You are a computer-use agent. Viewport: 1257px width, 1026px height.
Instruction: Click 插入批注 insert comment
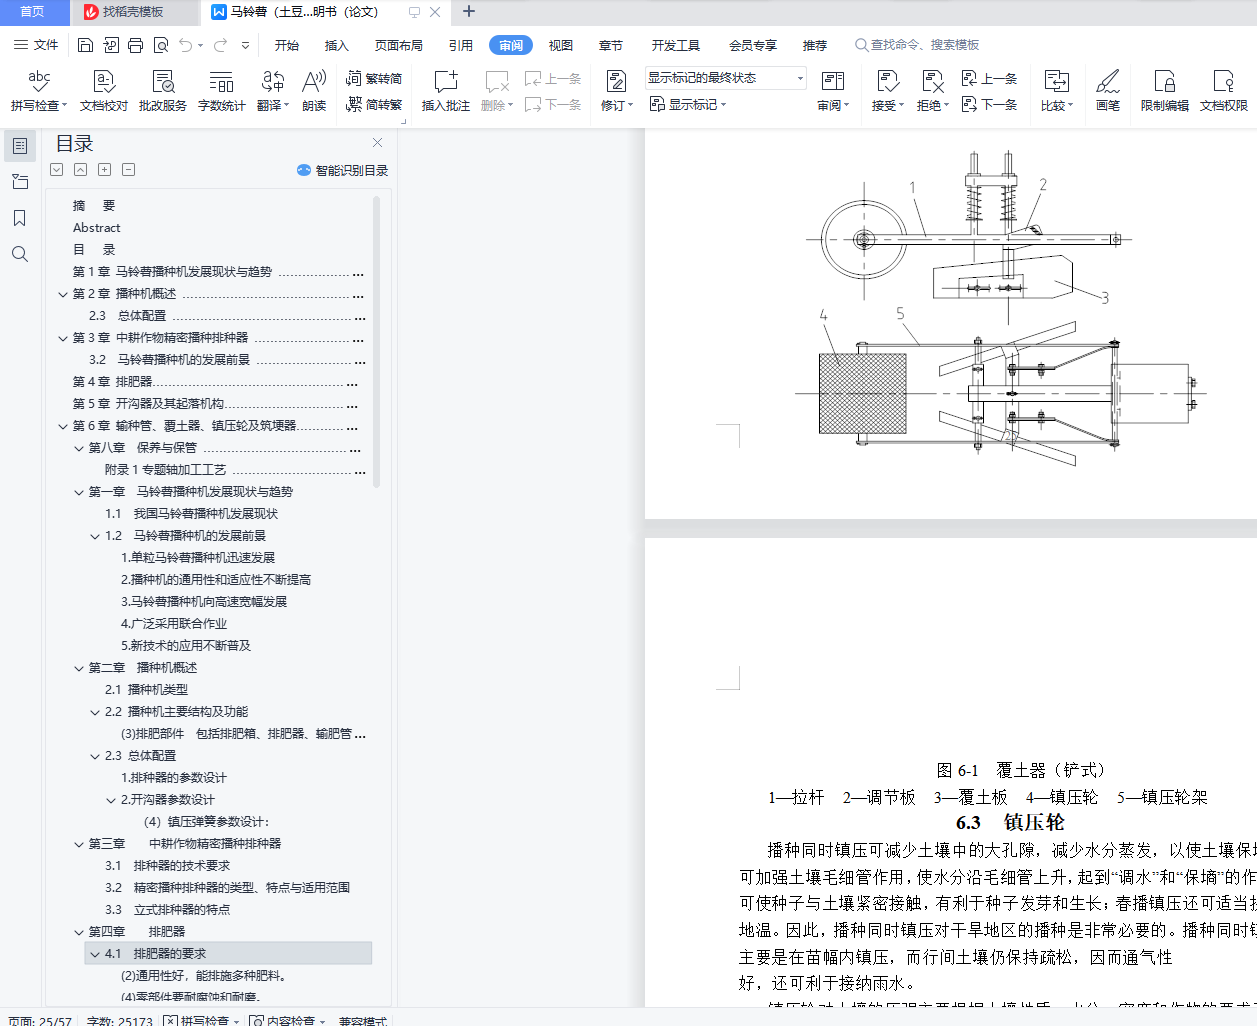click(x=446, y=90)
